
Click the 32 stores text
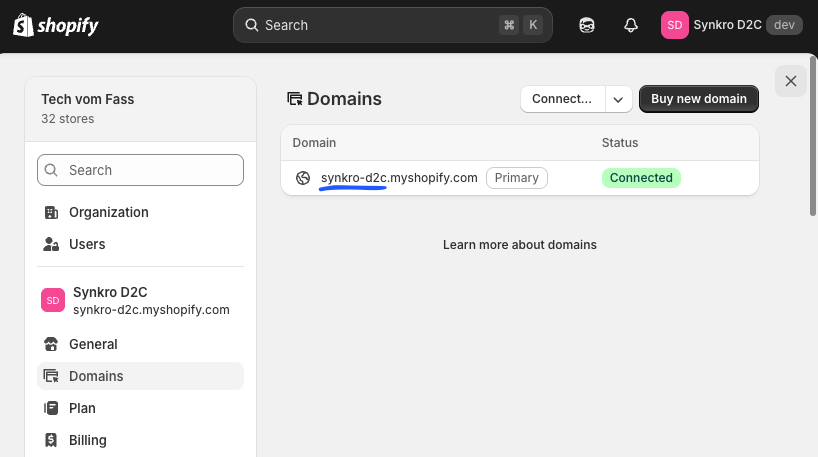click(68, 119)
